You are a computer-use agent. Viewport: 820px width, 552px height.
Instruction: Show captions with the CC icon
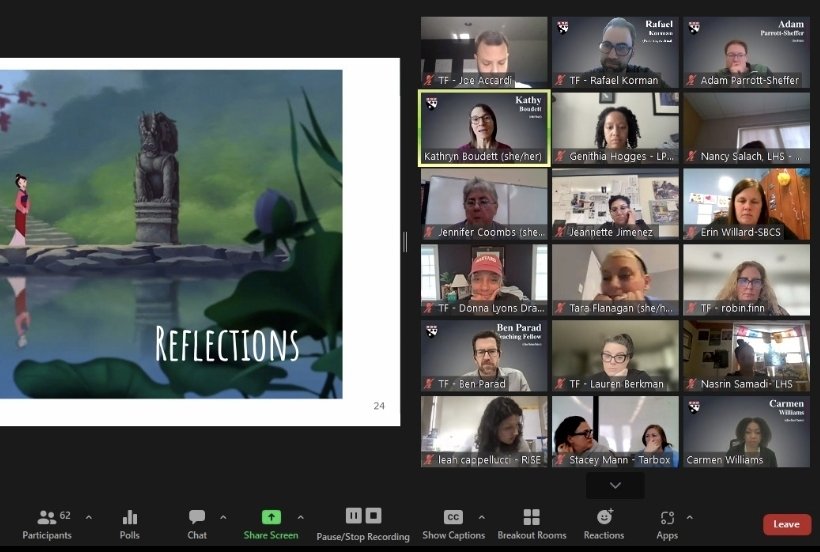pos(453,517)
